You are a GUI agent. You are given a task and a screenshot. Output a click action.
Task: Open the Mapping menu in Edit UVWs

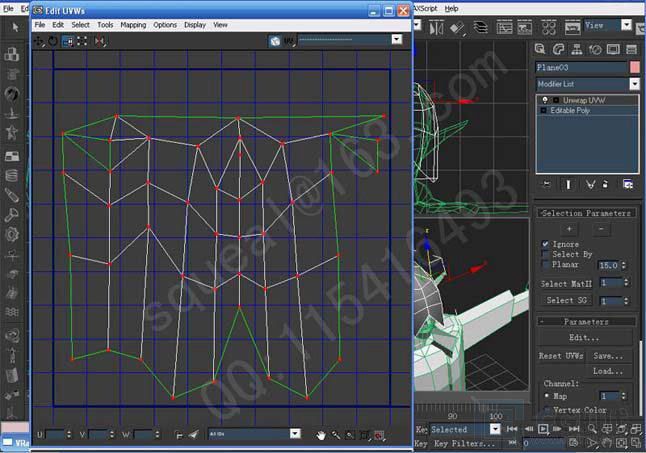[133, 25]
